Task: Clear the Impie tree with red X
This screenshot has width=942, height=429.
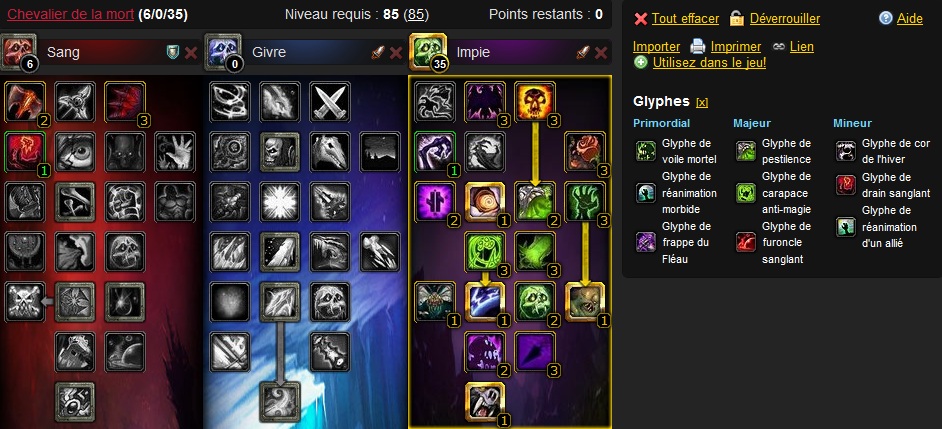Action: [601, 53]
